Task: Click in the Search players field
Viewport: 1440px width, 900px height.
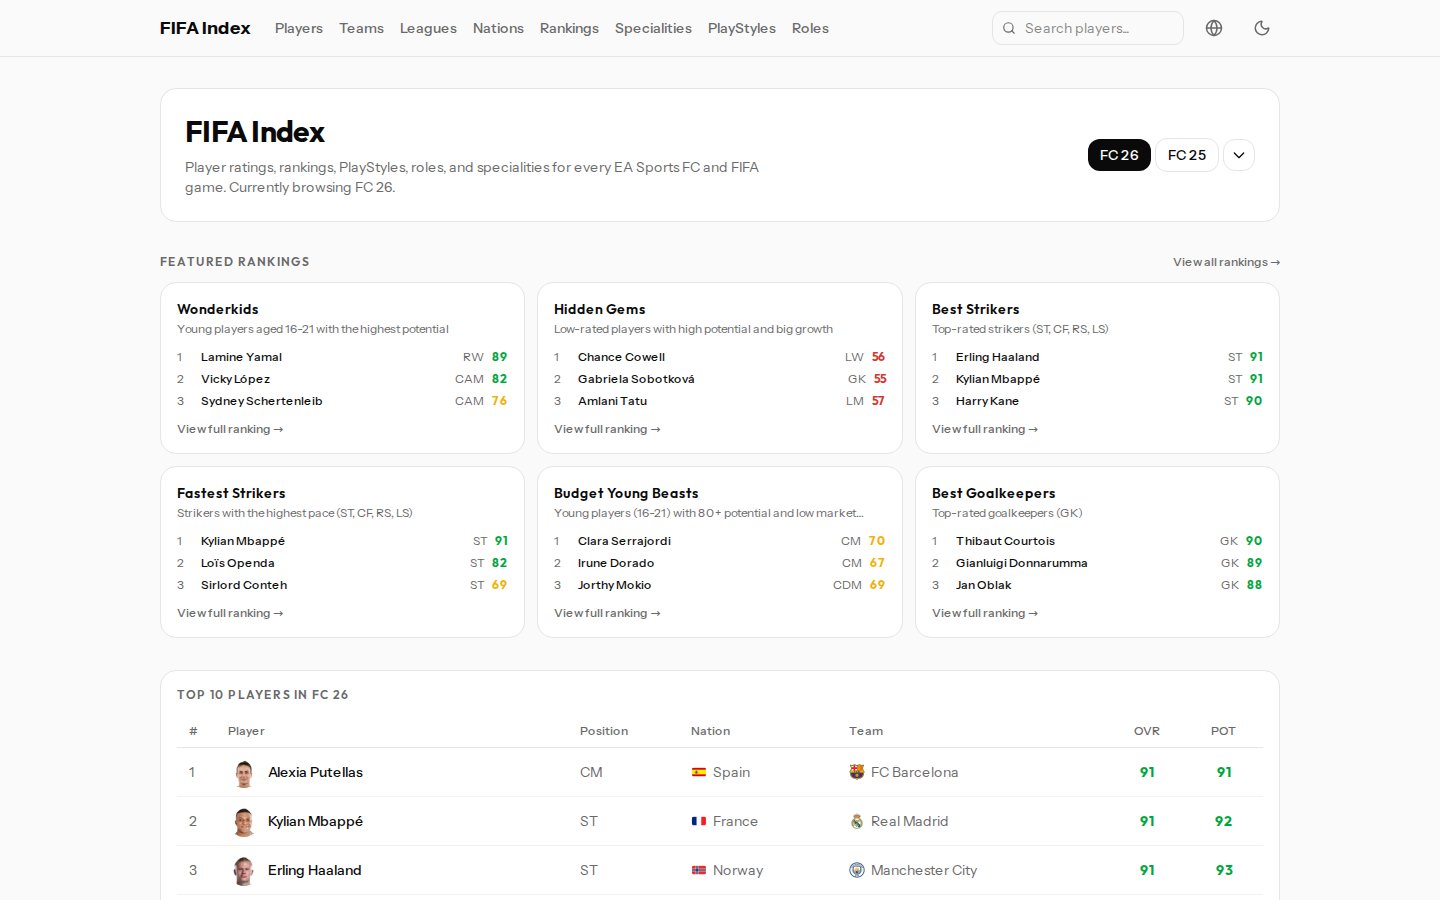Action: point(1095,28)
